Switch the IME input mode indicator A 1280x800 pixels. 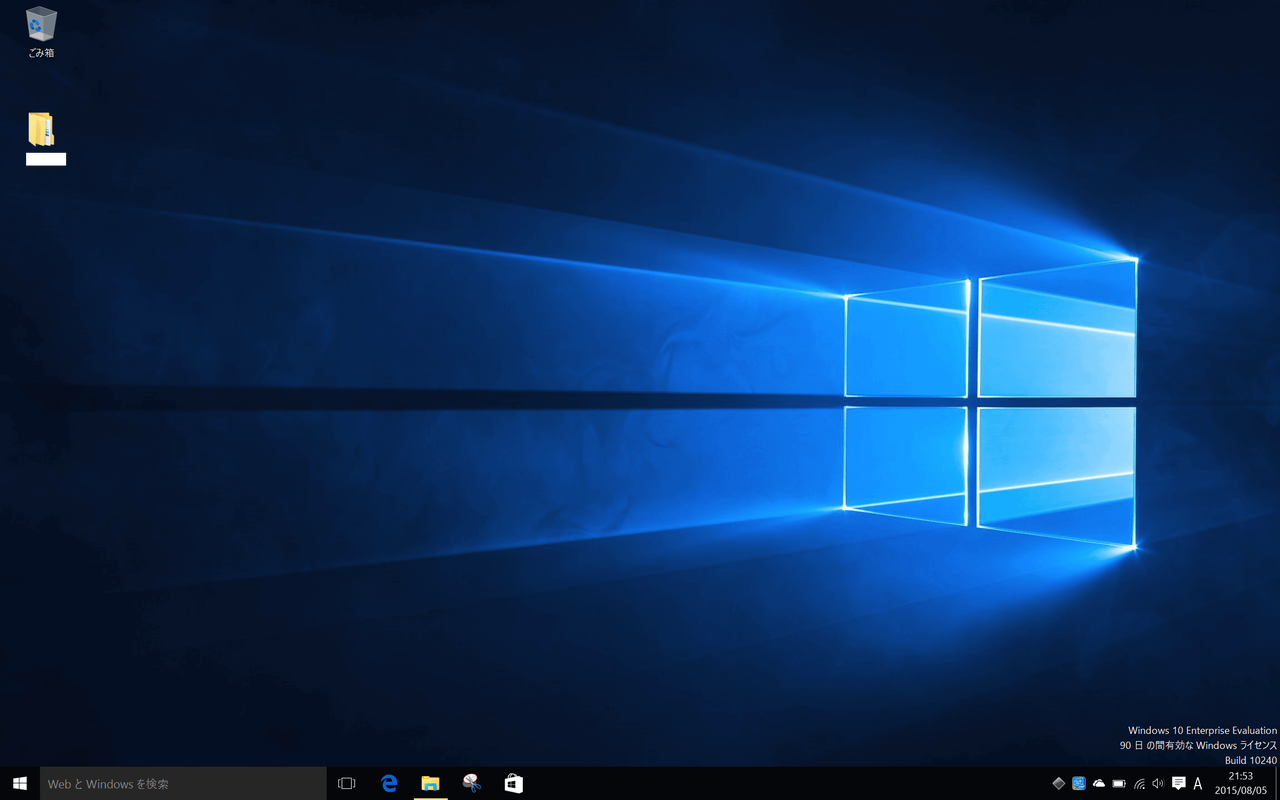tap(1198, 784)
